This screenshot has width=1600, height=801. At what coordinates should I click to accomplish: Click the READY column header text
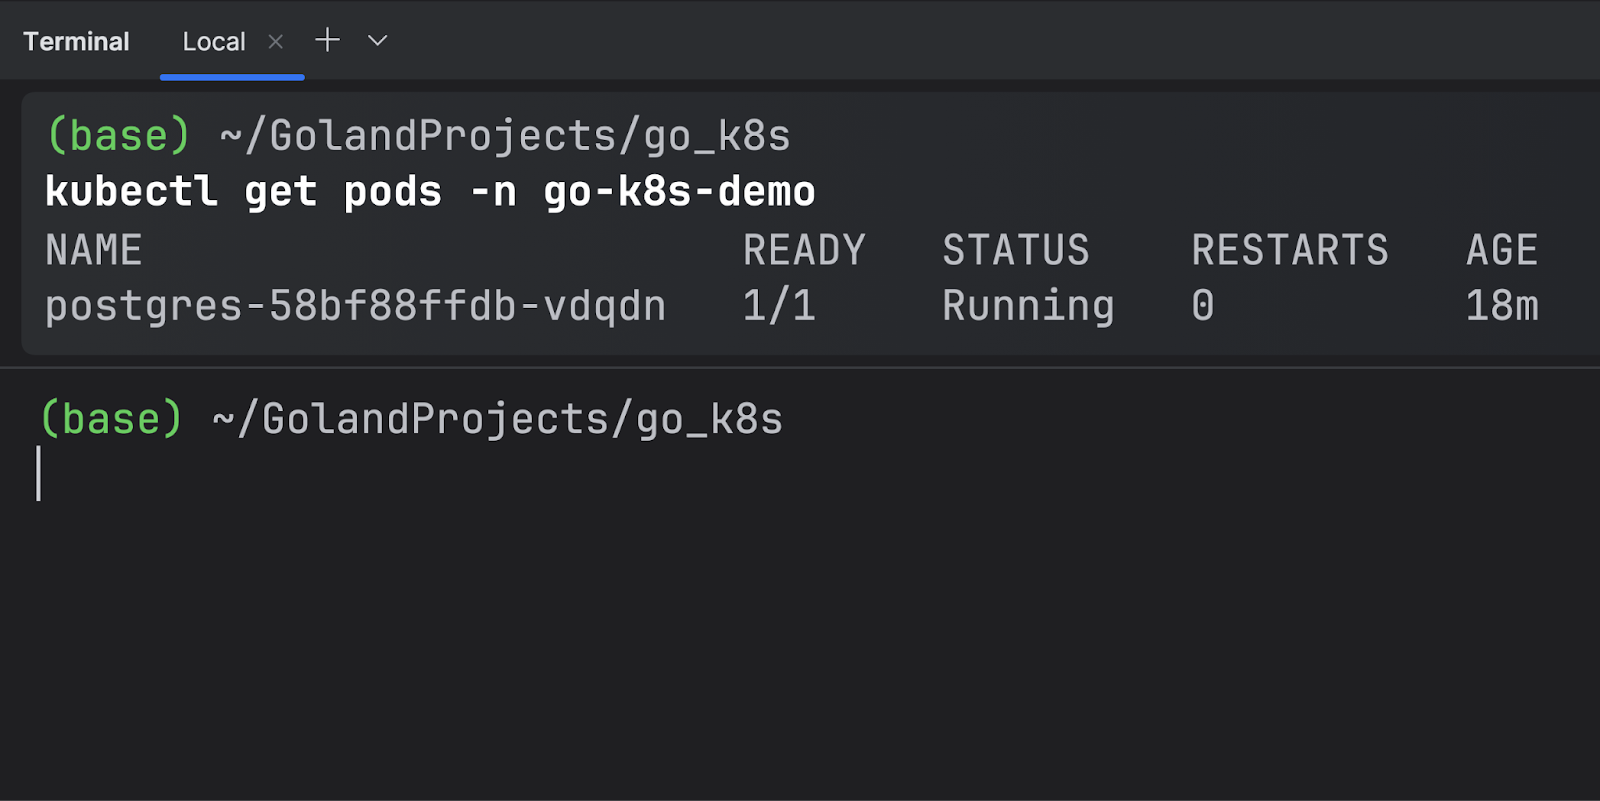804,250
